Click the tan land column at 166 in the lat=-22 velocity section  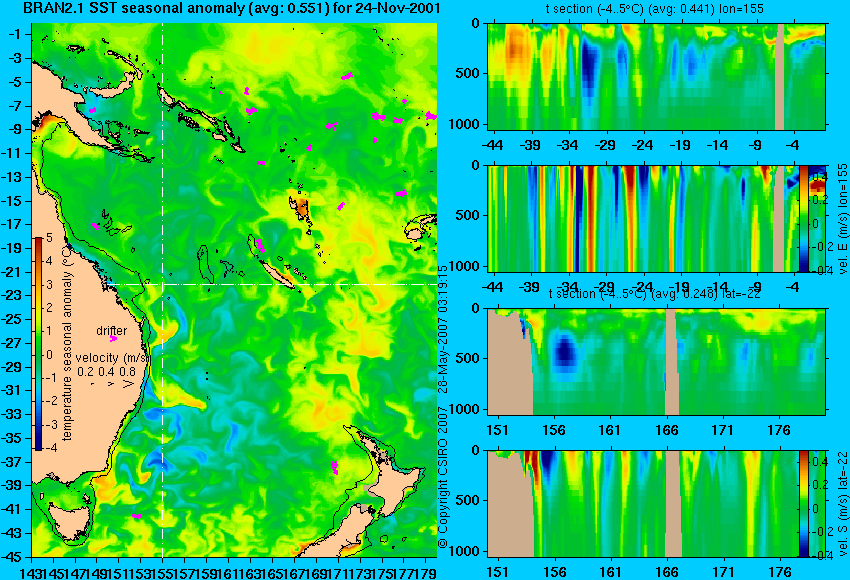(673, 504)
